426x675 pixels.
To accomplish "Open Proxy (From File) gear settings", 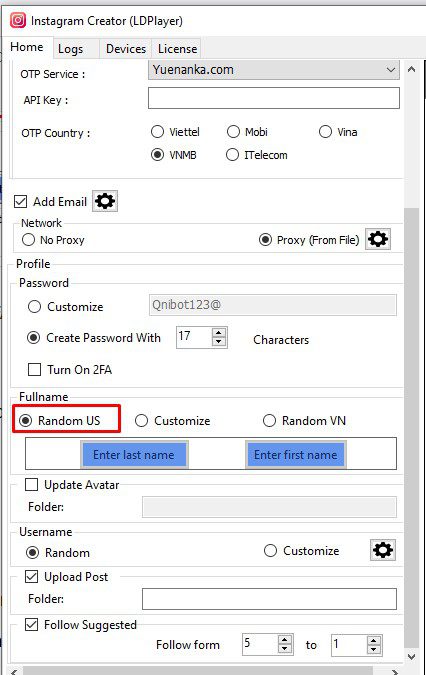I will (378, 239).
